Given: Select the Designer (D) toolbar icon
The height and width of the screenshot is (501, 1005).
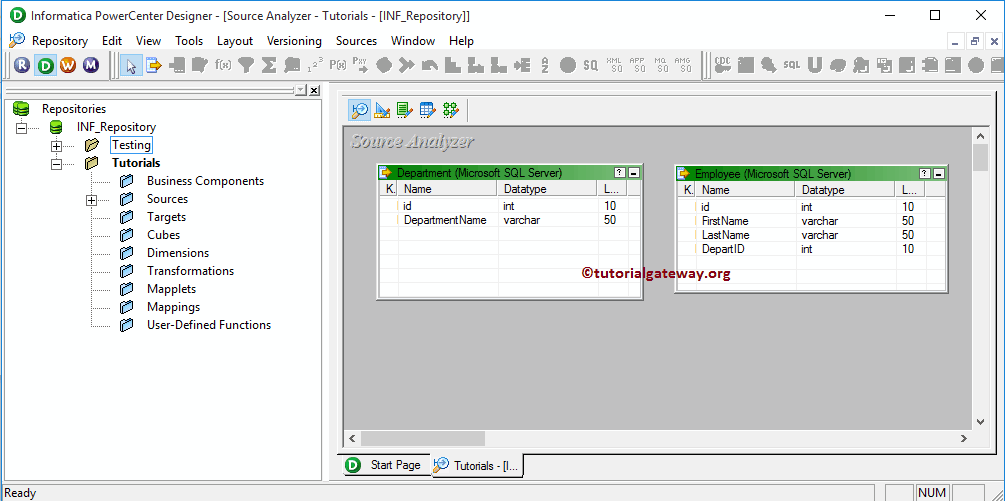Looking at the screenshot, I should pos(46,65).
